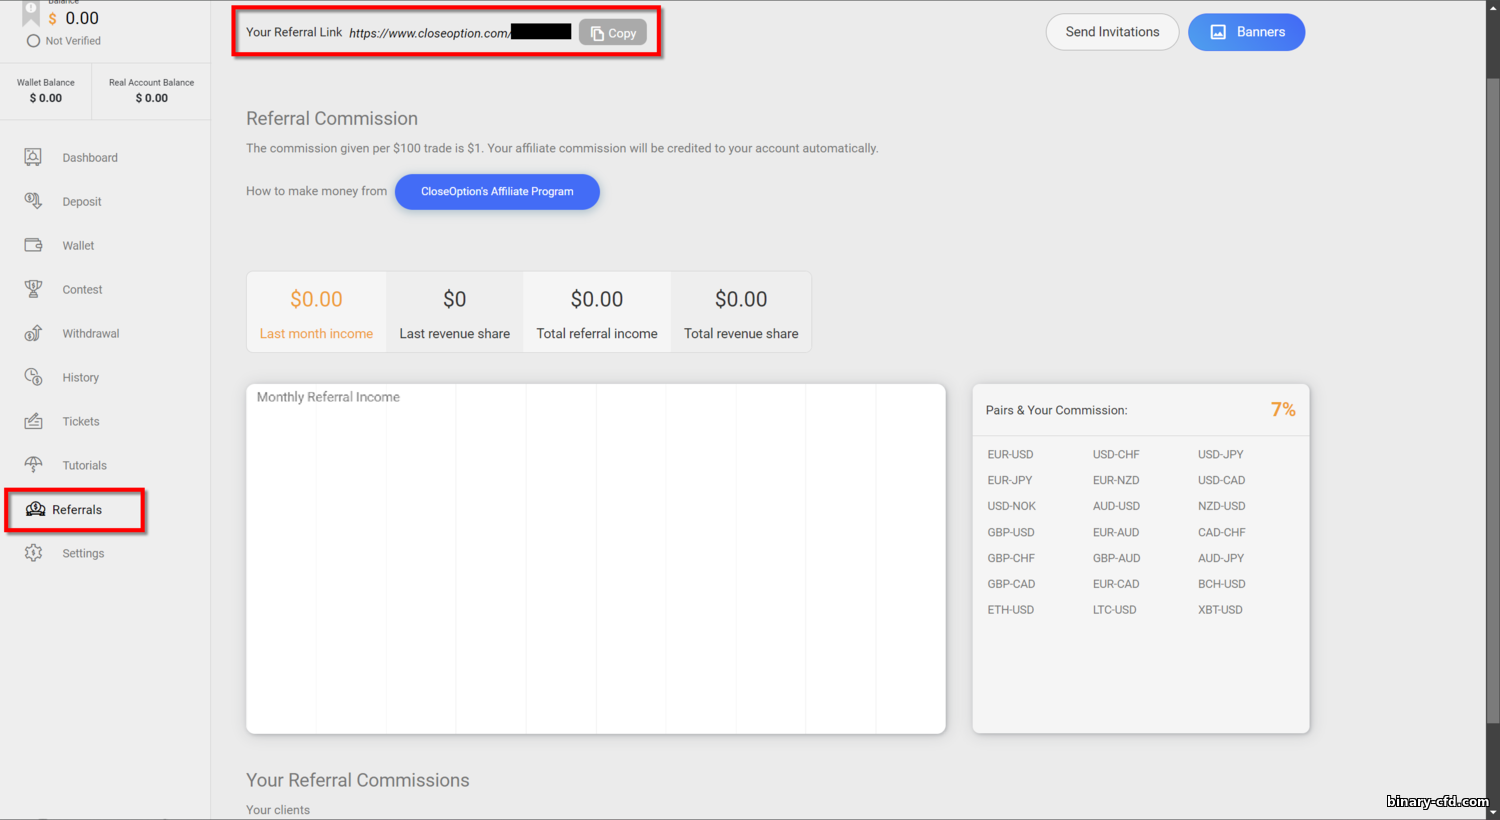Click the Tickets icon in sidebar

(33, 421)
